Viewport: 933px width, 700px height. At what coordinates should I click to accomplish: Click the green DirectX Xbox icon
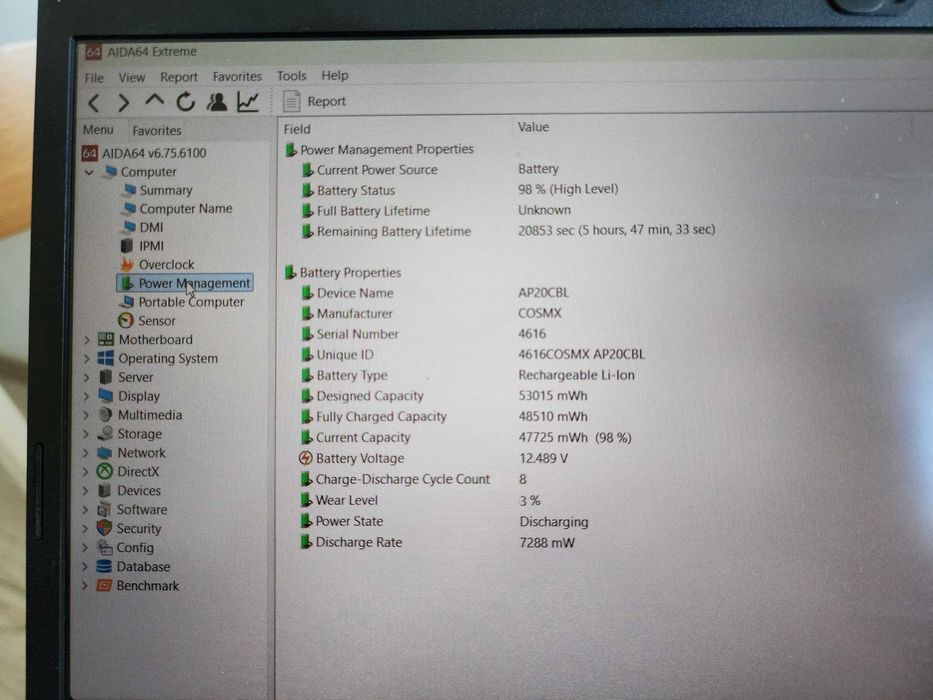pos(105,472)
